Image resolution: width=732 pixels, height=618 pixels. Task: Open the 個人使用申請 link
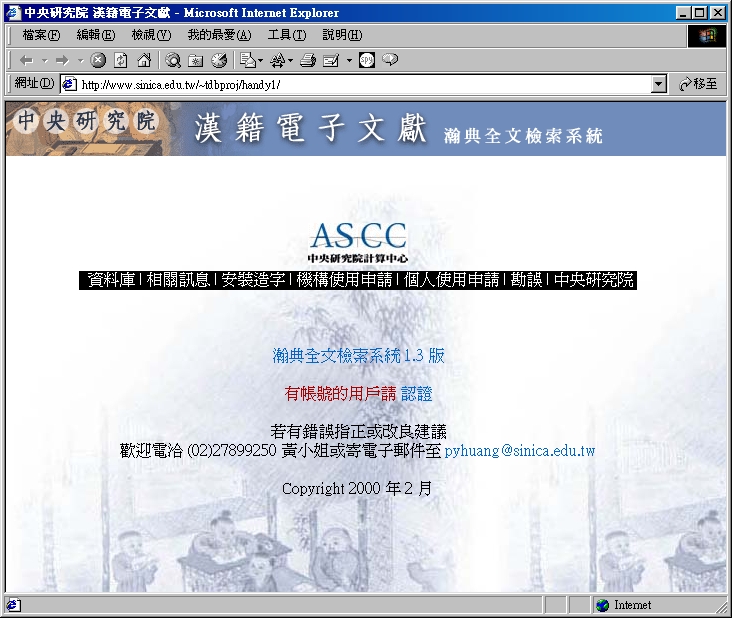pyautogui.click(x=451, y=280)
